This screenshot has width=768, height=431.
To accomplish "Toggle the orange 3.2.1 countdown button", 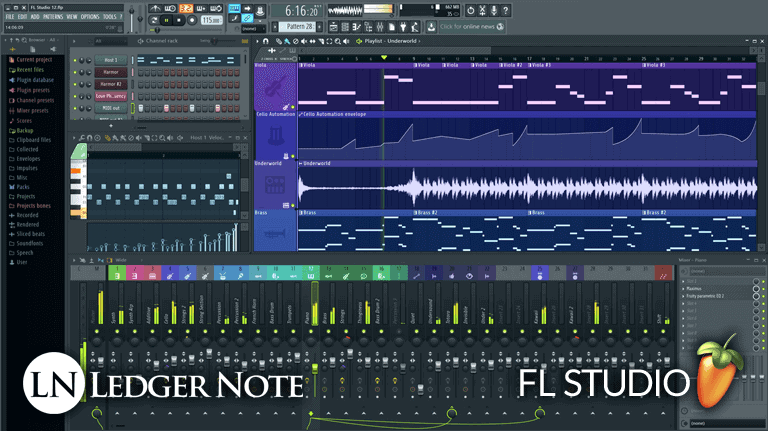I will 186,8.
